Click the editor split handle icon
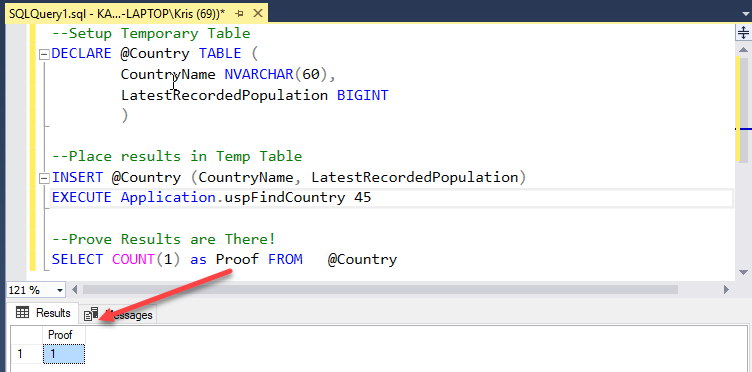This screenshot has width=752, height=372. 743,33
